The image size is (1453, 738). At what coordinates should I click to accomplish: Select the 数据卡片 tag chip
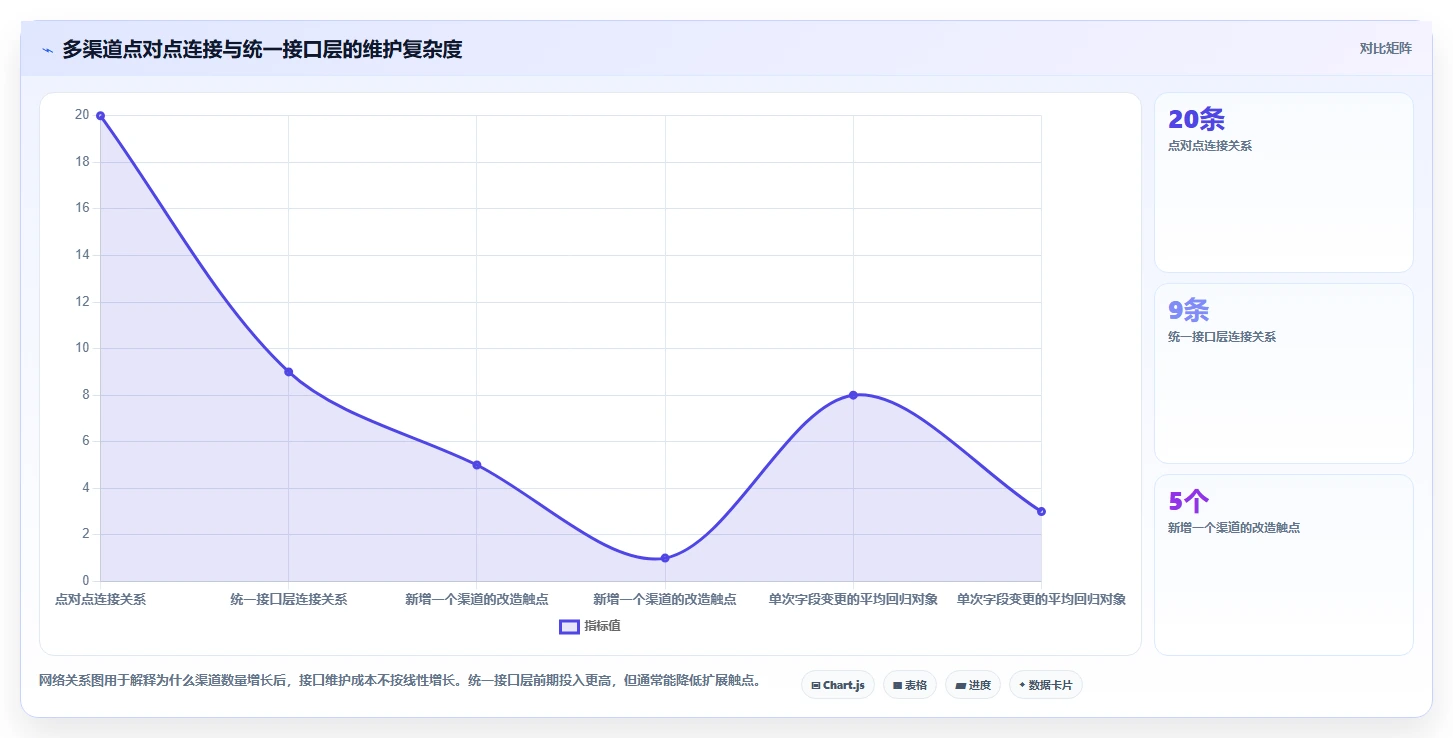point(1046,685)
